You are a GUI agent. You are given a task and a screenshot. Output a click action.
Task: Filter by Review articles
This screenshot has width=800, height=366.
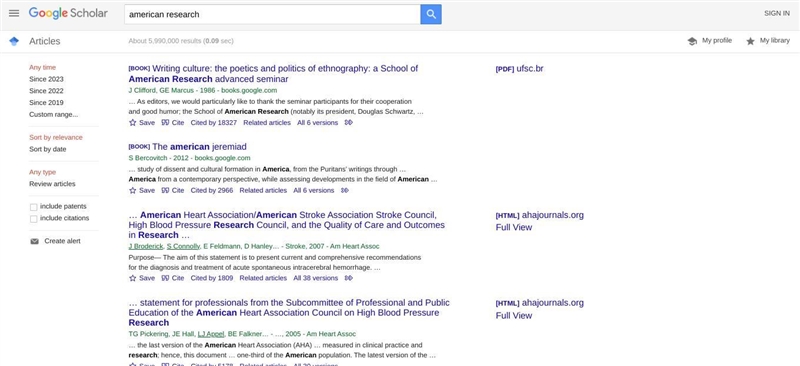point(52,184)
